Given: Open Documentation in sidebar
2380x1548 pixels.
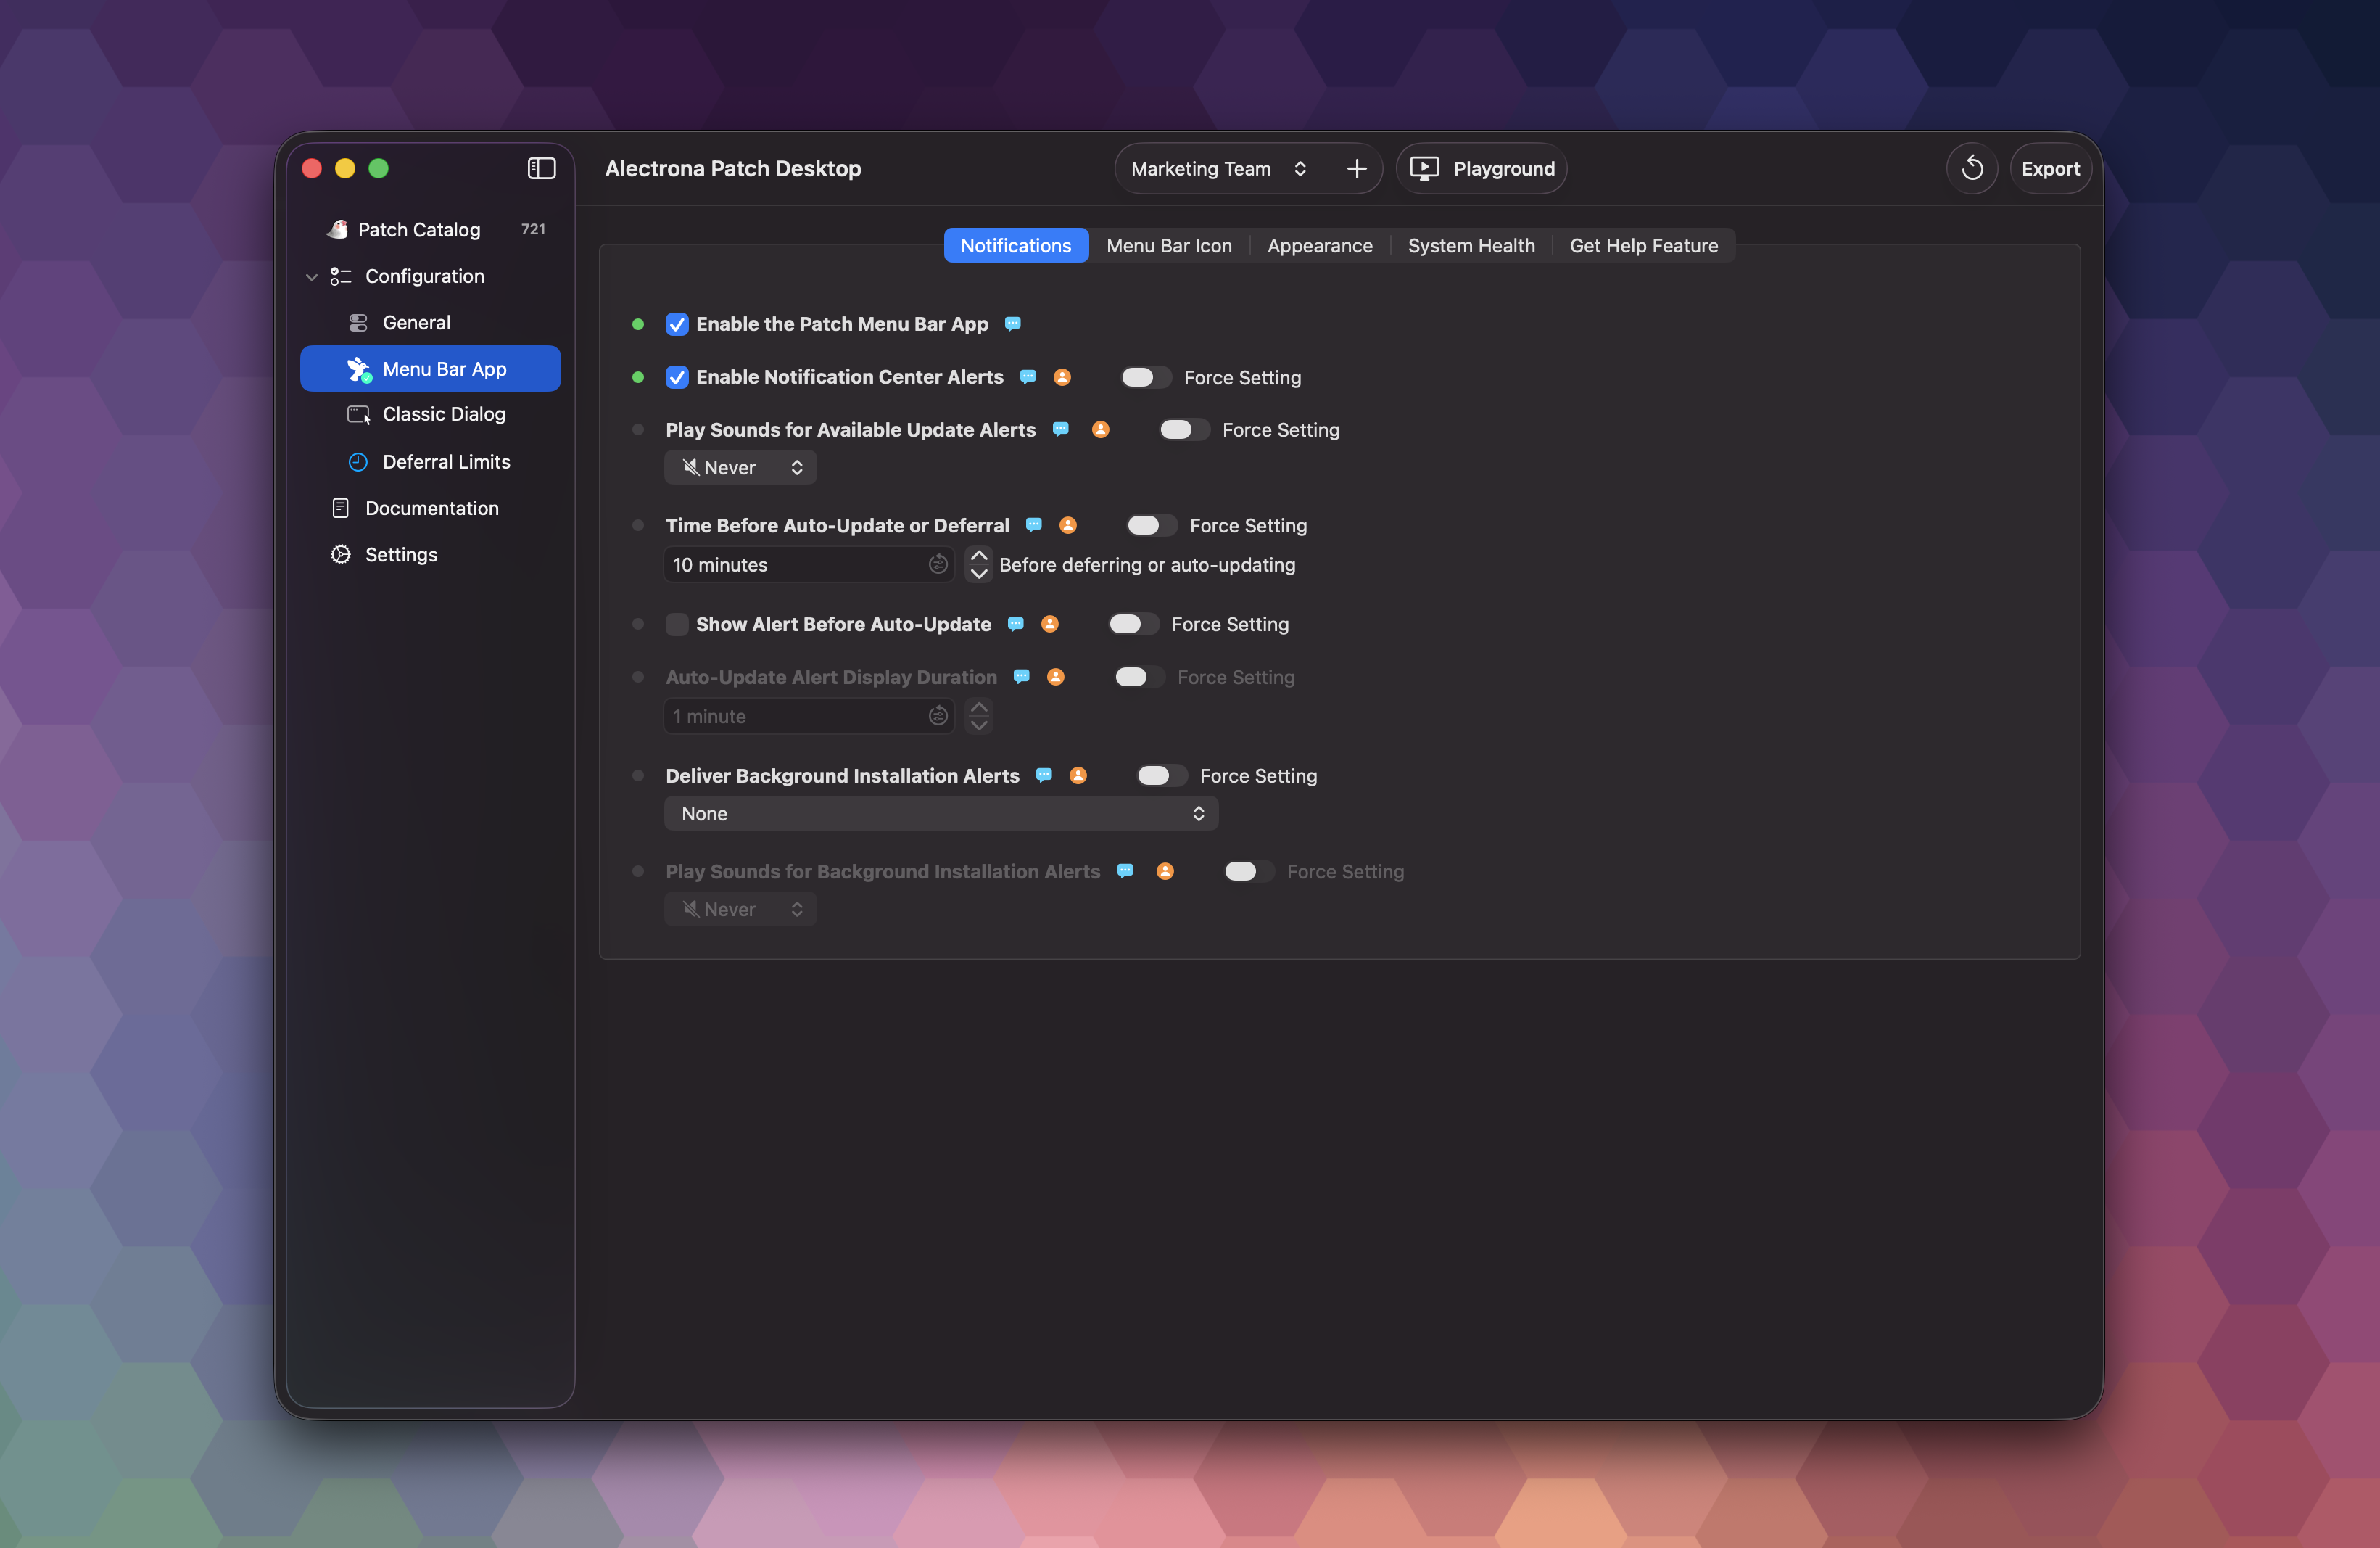Looking at the screenshot, I should (x=430, y=508).
